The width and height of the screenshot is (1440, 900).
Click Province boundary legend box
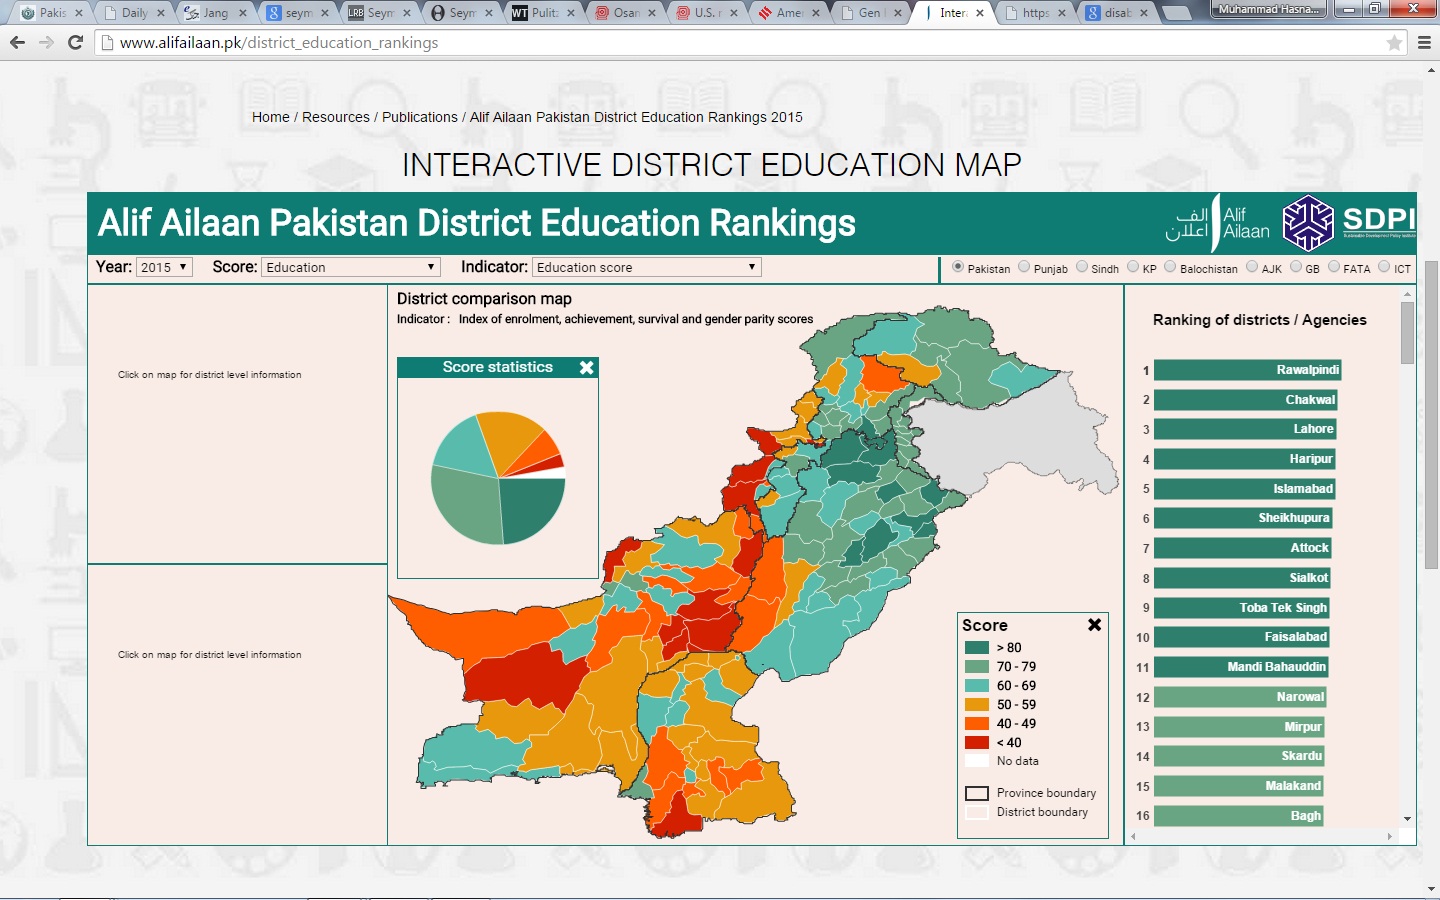coord(977,794)
